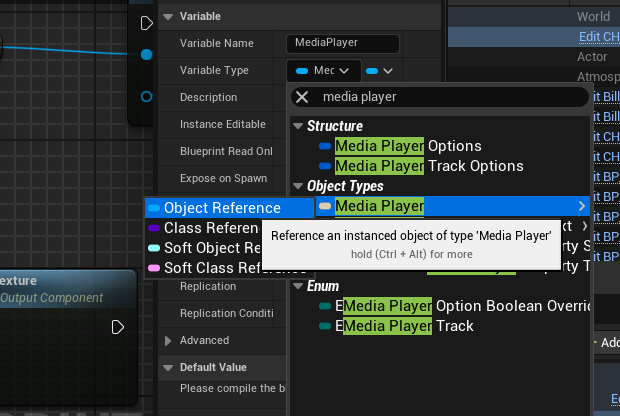
Task: Select EMedia Player Track enum
Action: [x=405, y=326]
